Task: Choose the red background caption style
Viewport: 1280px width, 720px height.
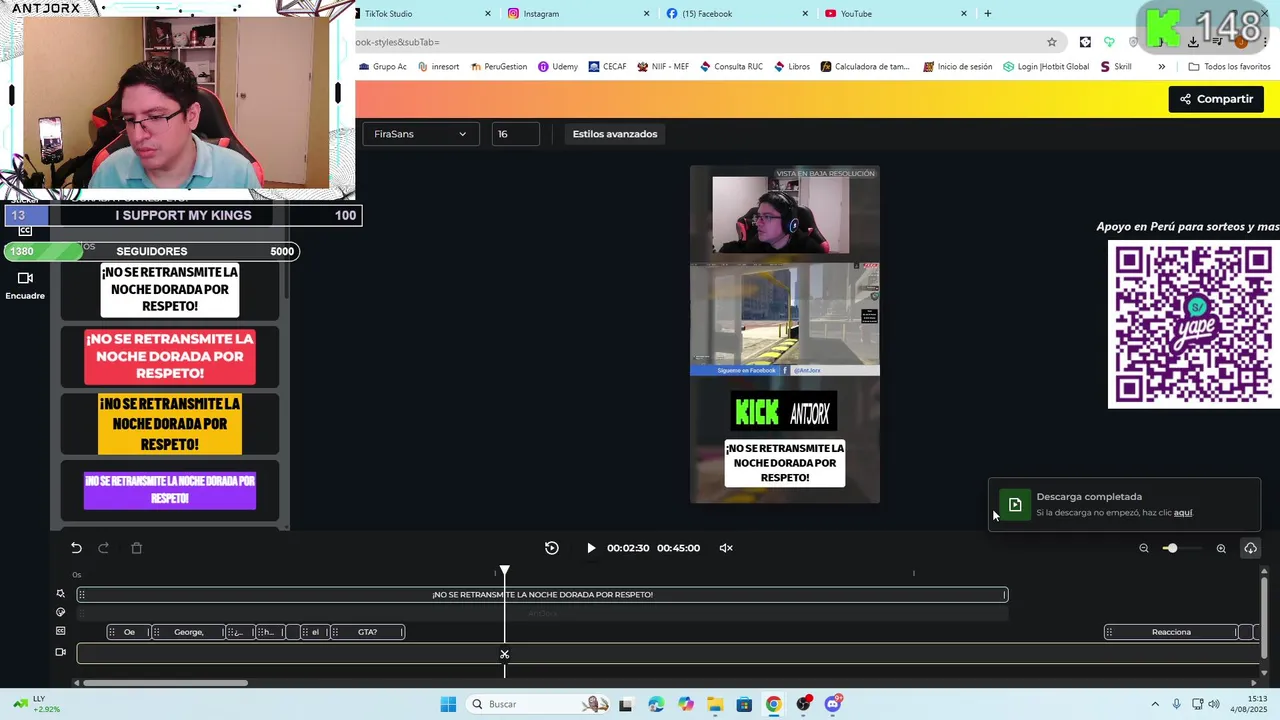Action: [170, 357]
